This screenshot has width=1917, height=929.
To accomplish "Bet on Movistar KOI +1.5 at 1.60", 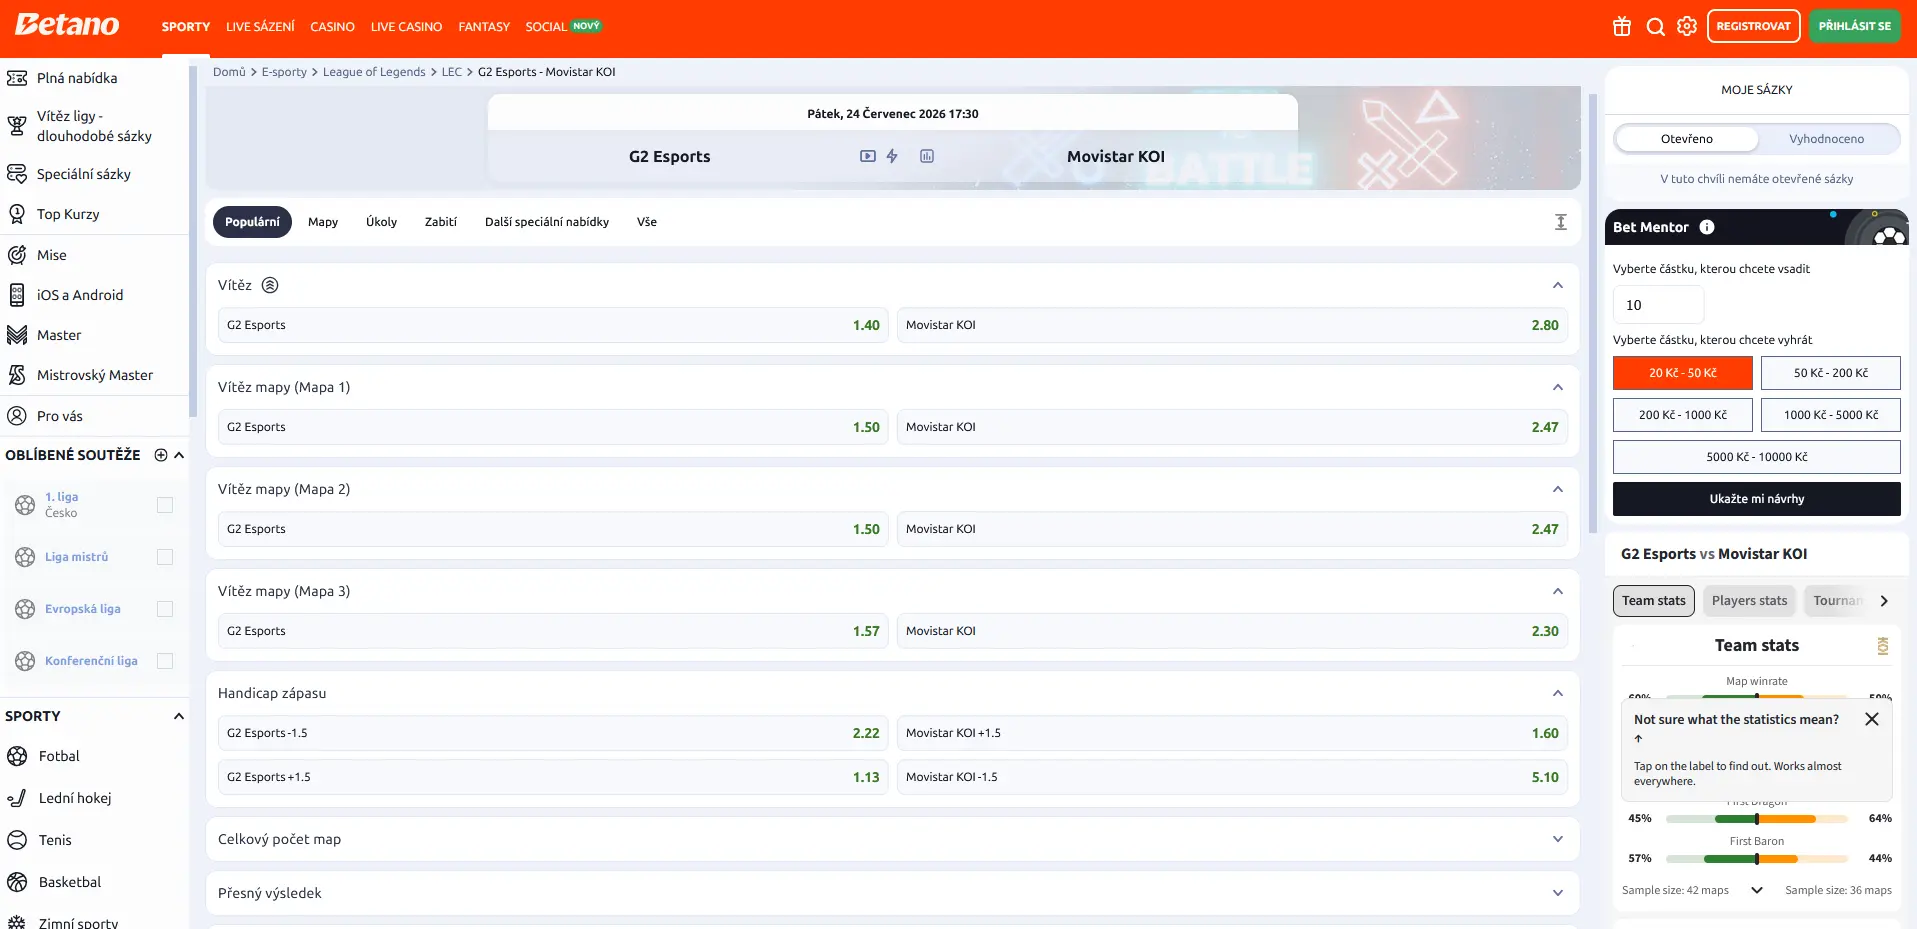I will (x=1232, y=733).
